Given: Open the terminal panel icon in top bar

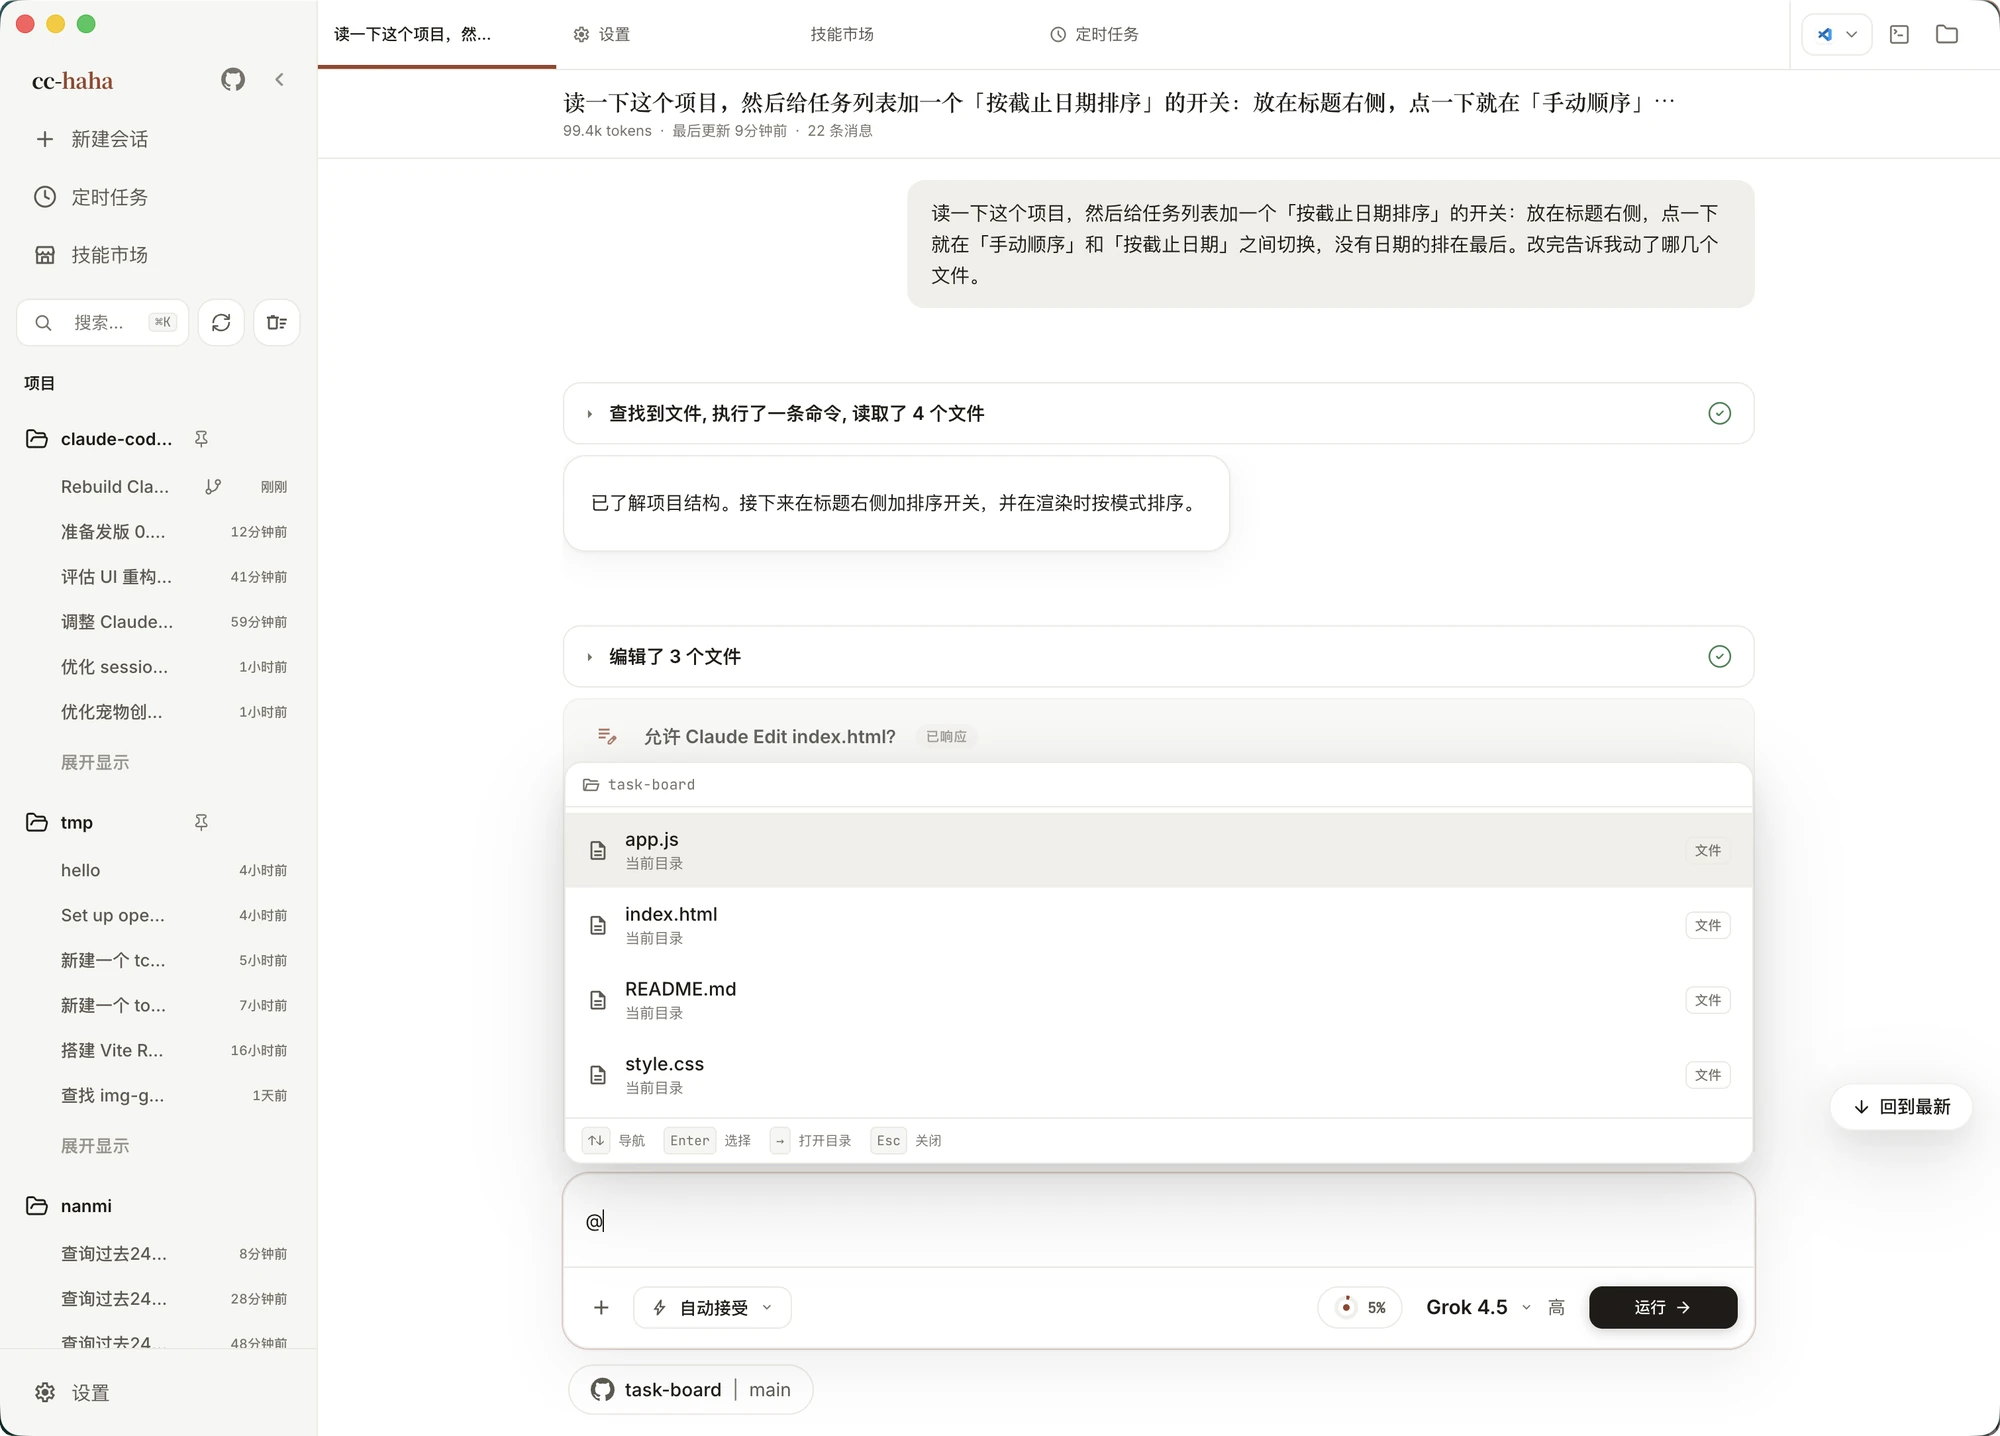Looking at the screenshot, I should coord(1899,34).
